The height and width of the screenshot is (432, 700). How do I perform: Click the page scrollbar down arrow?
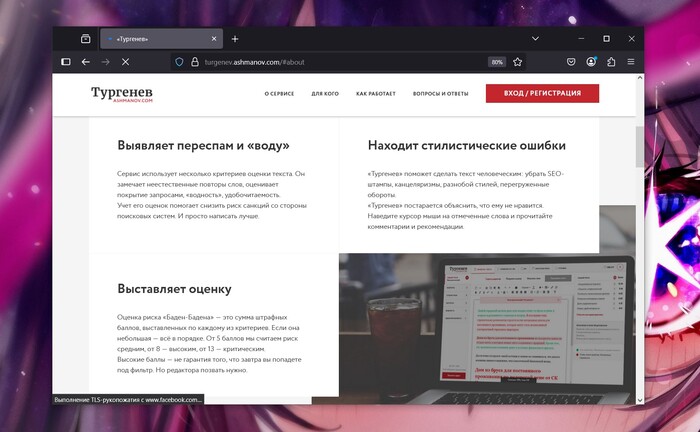[x=640, y=400]
